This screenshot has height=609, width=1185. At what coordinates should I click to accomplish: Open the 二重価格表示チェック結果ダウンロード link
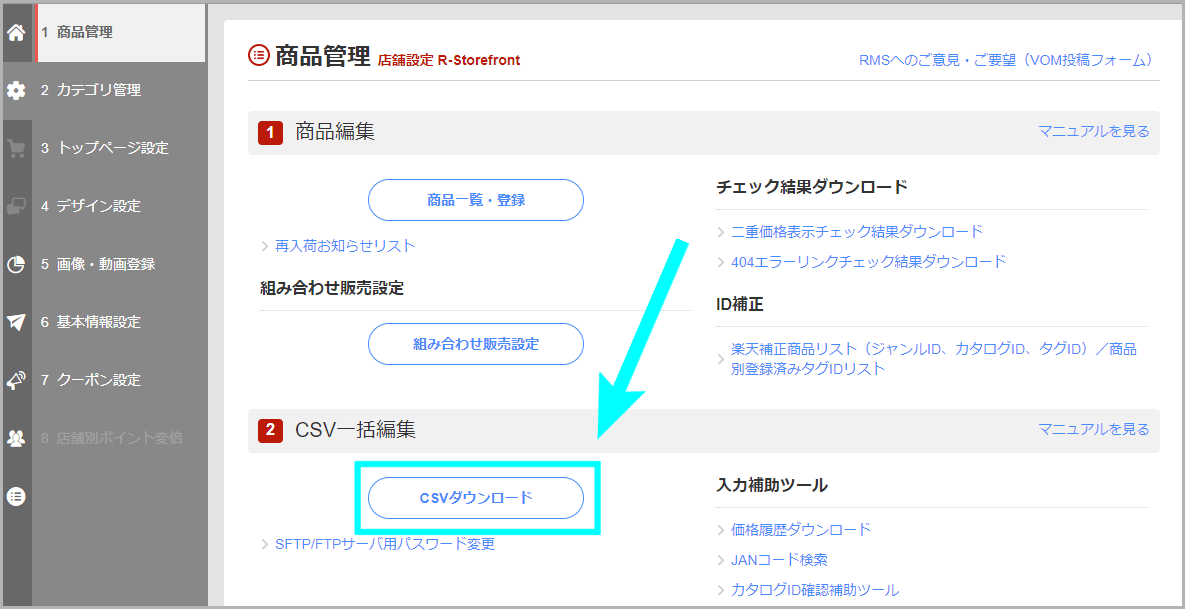[x=857, y=231]
